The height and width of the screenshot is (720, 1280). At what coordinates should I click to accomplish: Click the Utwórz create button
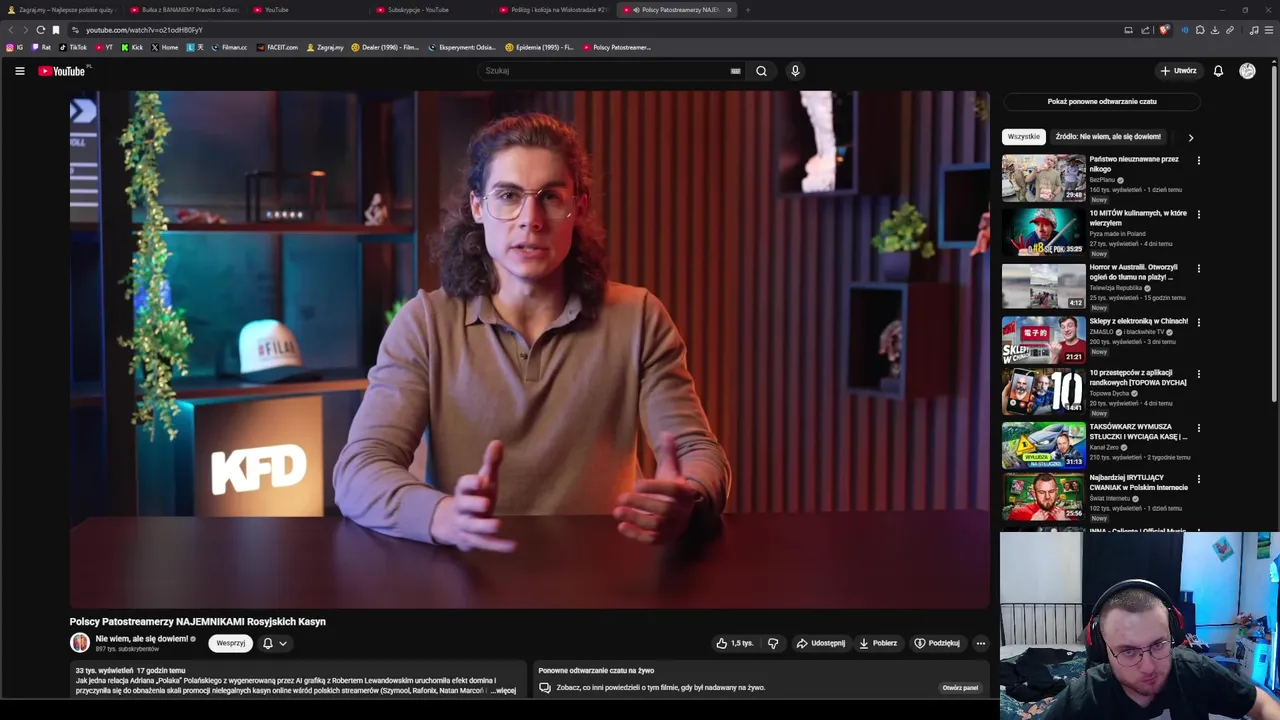click(1178, 71)
